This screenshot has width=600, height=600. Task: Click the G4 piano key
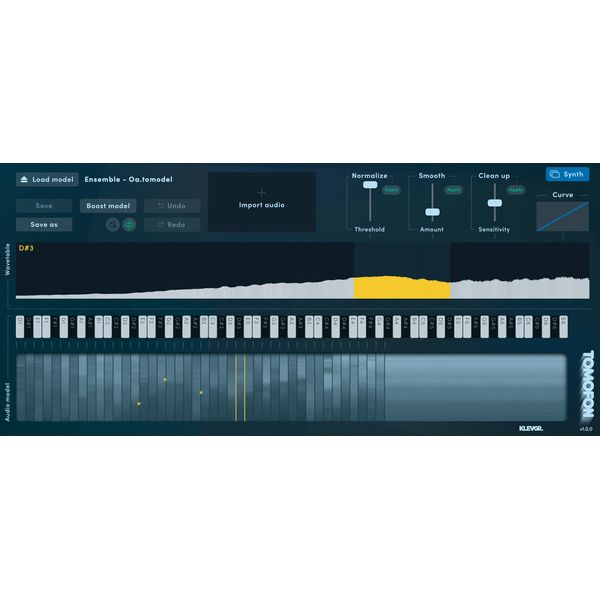click(379, 327)
